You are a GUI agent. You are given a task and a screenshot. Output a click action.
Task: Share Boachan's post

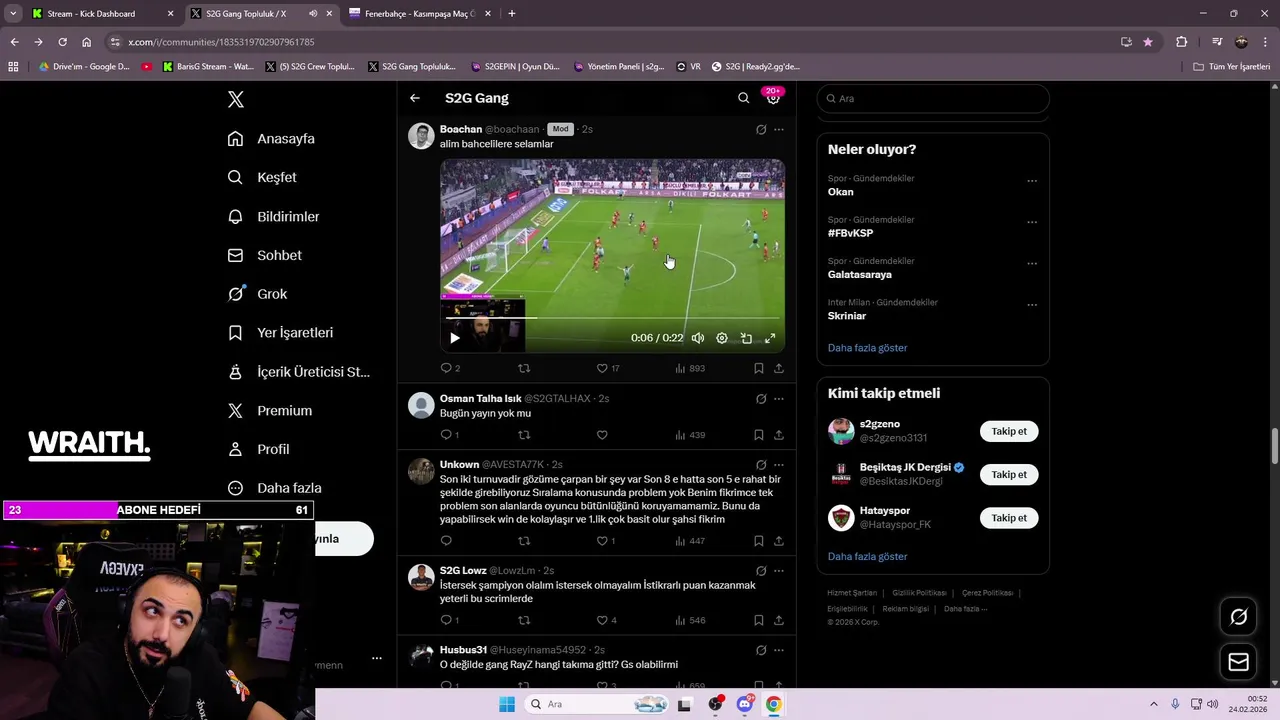[x=779, y=368]
